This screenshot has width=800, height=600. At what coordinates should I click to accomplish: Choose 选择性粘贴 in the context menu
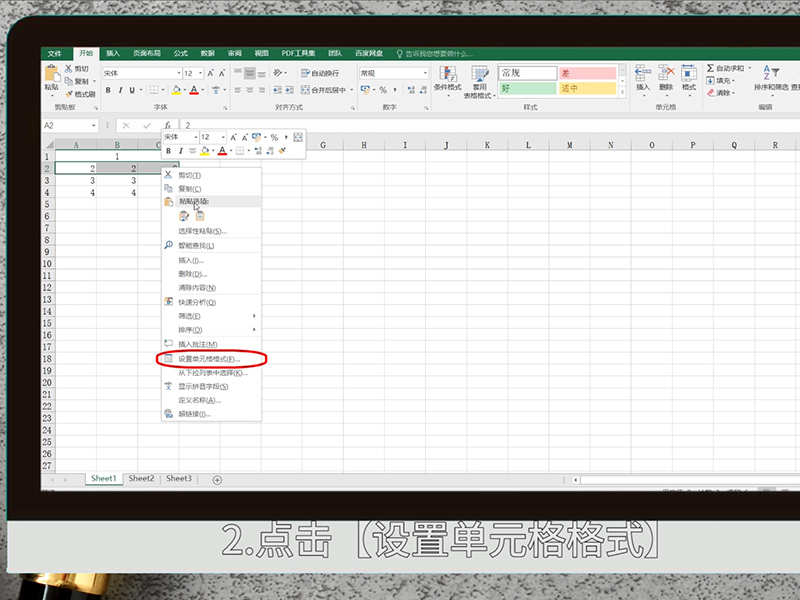tap(211, 231)
